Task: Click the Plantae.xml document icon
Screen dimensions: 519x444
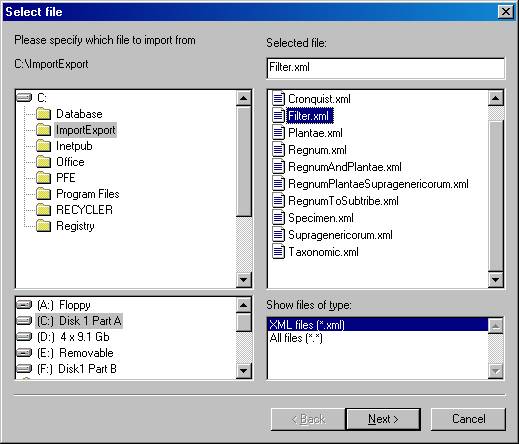Action: (x=279, y=133)
